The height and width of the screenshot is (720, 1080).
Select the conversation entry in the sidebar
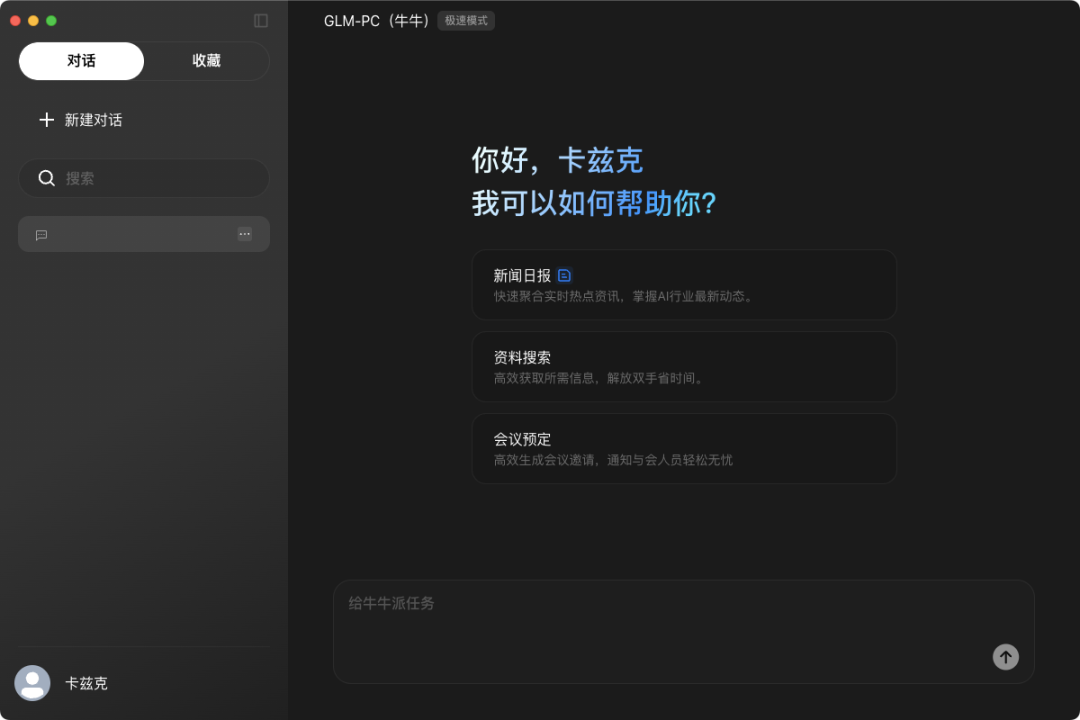[x=144, y=234]
